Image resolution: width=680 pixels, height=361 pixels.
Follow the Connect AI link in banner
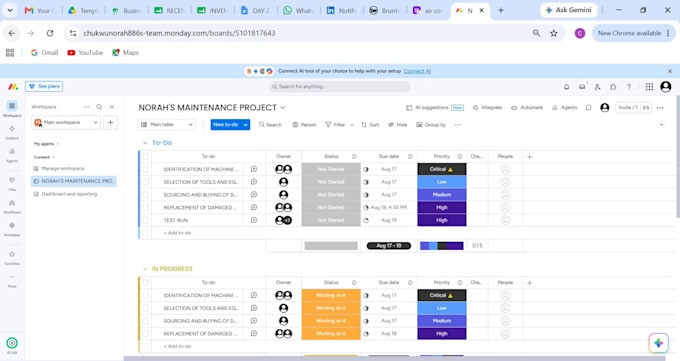(x=417, y=71)
